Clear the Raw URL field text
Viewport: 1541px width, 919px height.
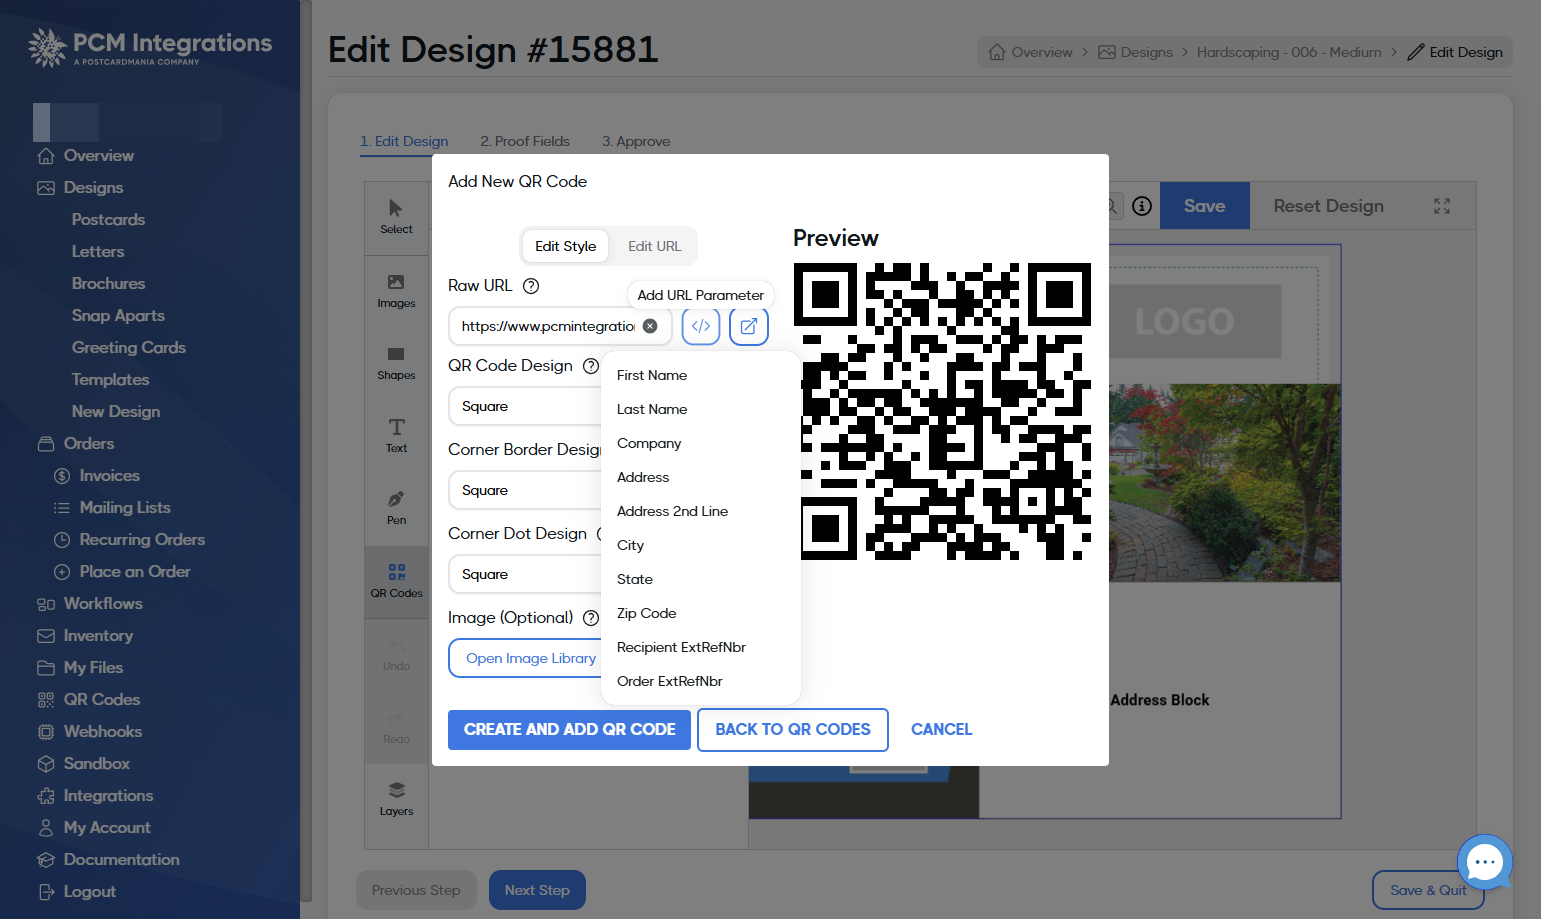650,326
